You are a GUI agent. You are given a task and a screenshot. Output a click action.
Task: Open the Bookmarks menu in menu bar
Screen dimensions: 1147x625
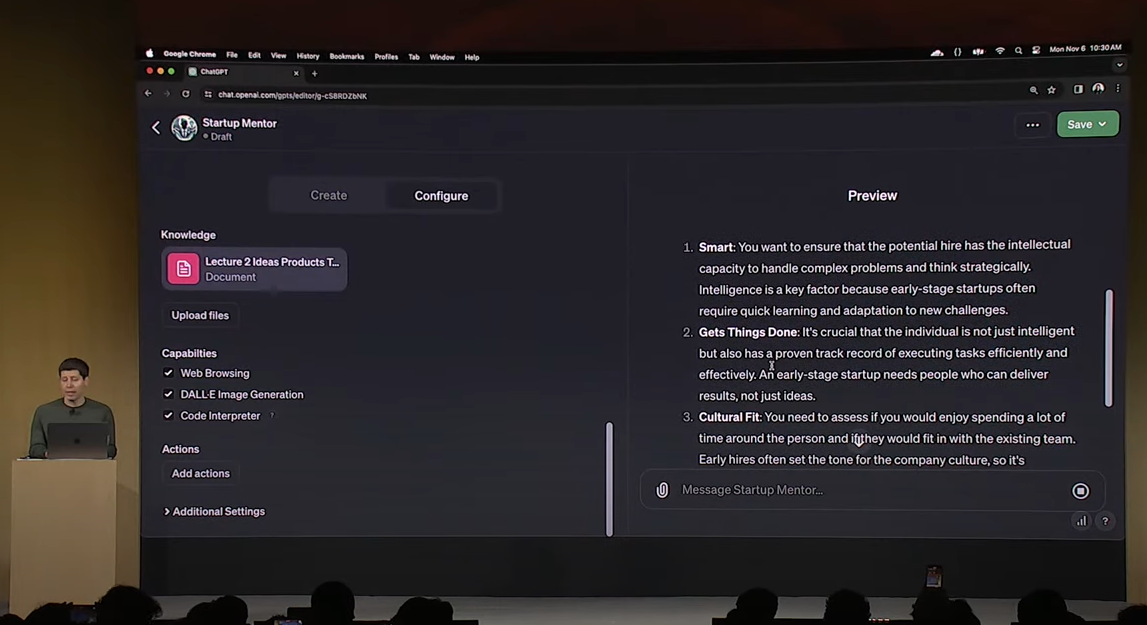tap(346, 57)
